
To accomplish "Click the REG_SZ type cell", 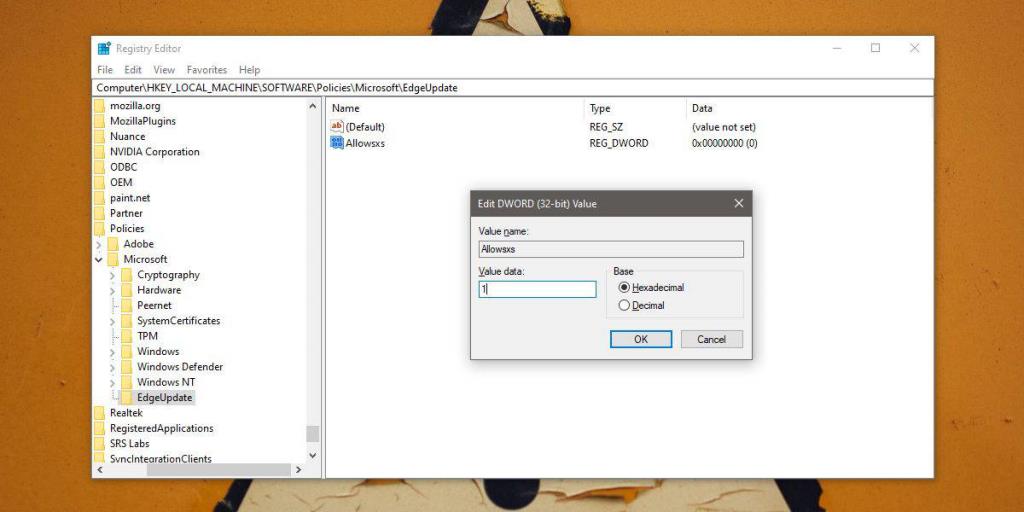I will click(x=606, y=127).
